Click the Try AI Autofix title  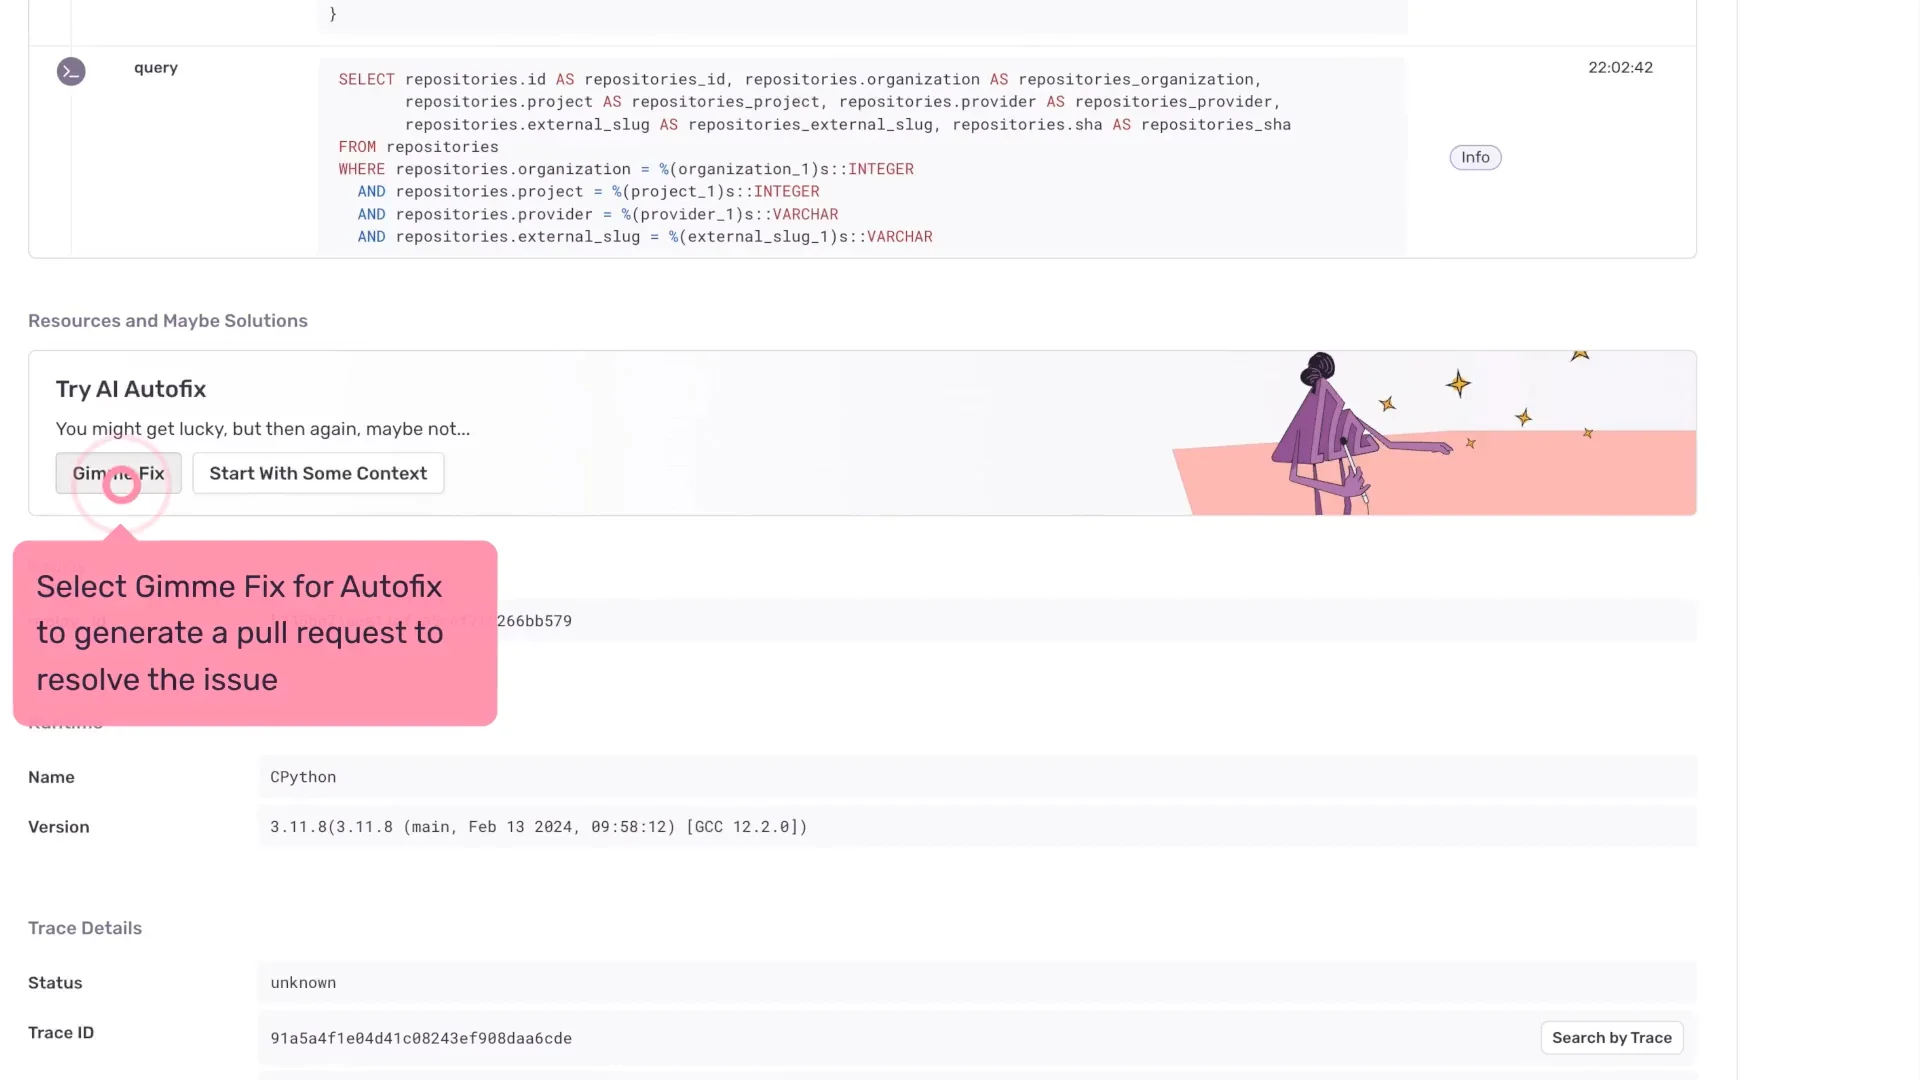(x=131, y=389)
